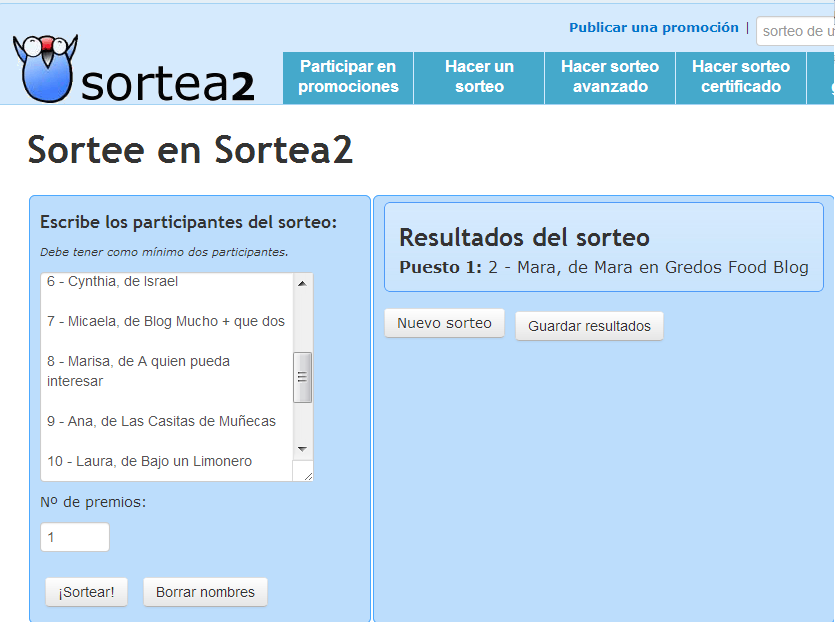This screenshot has width=835, height=622.
Task: Go to the Hacer un sorteo section
Action: [479, 77]
